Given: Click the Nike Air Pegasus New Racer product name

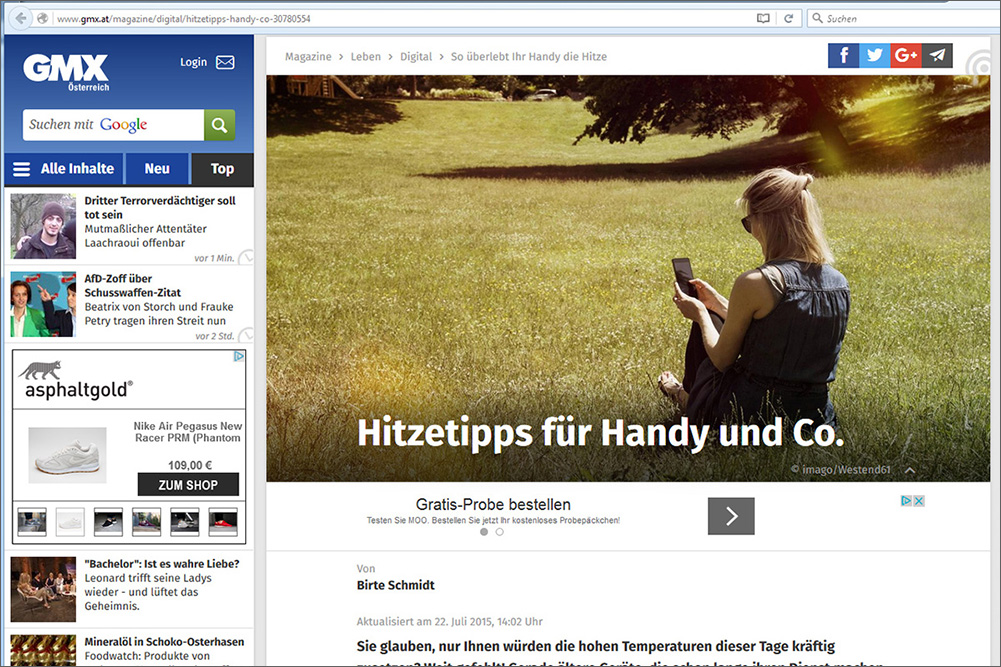Looking at the screenshot, I should pyautogui.click(x=188, y=432).
